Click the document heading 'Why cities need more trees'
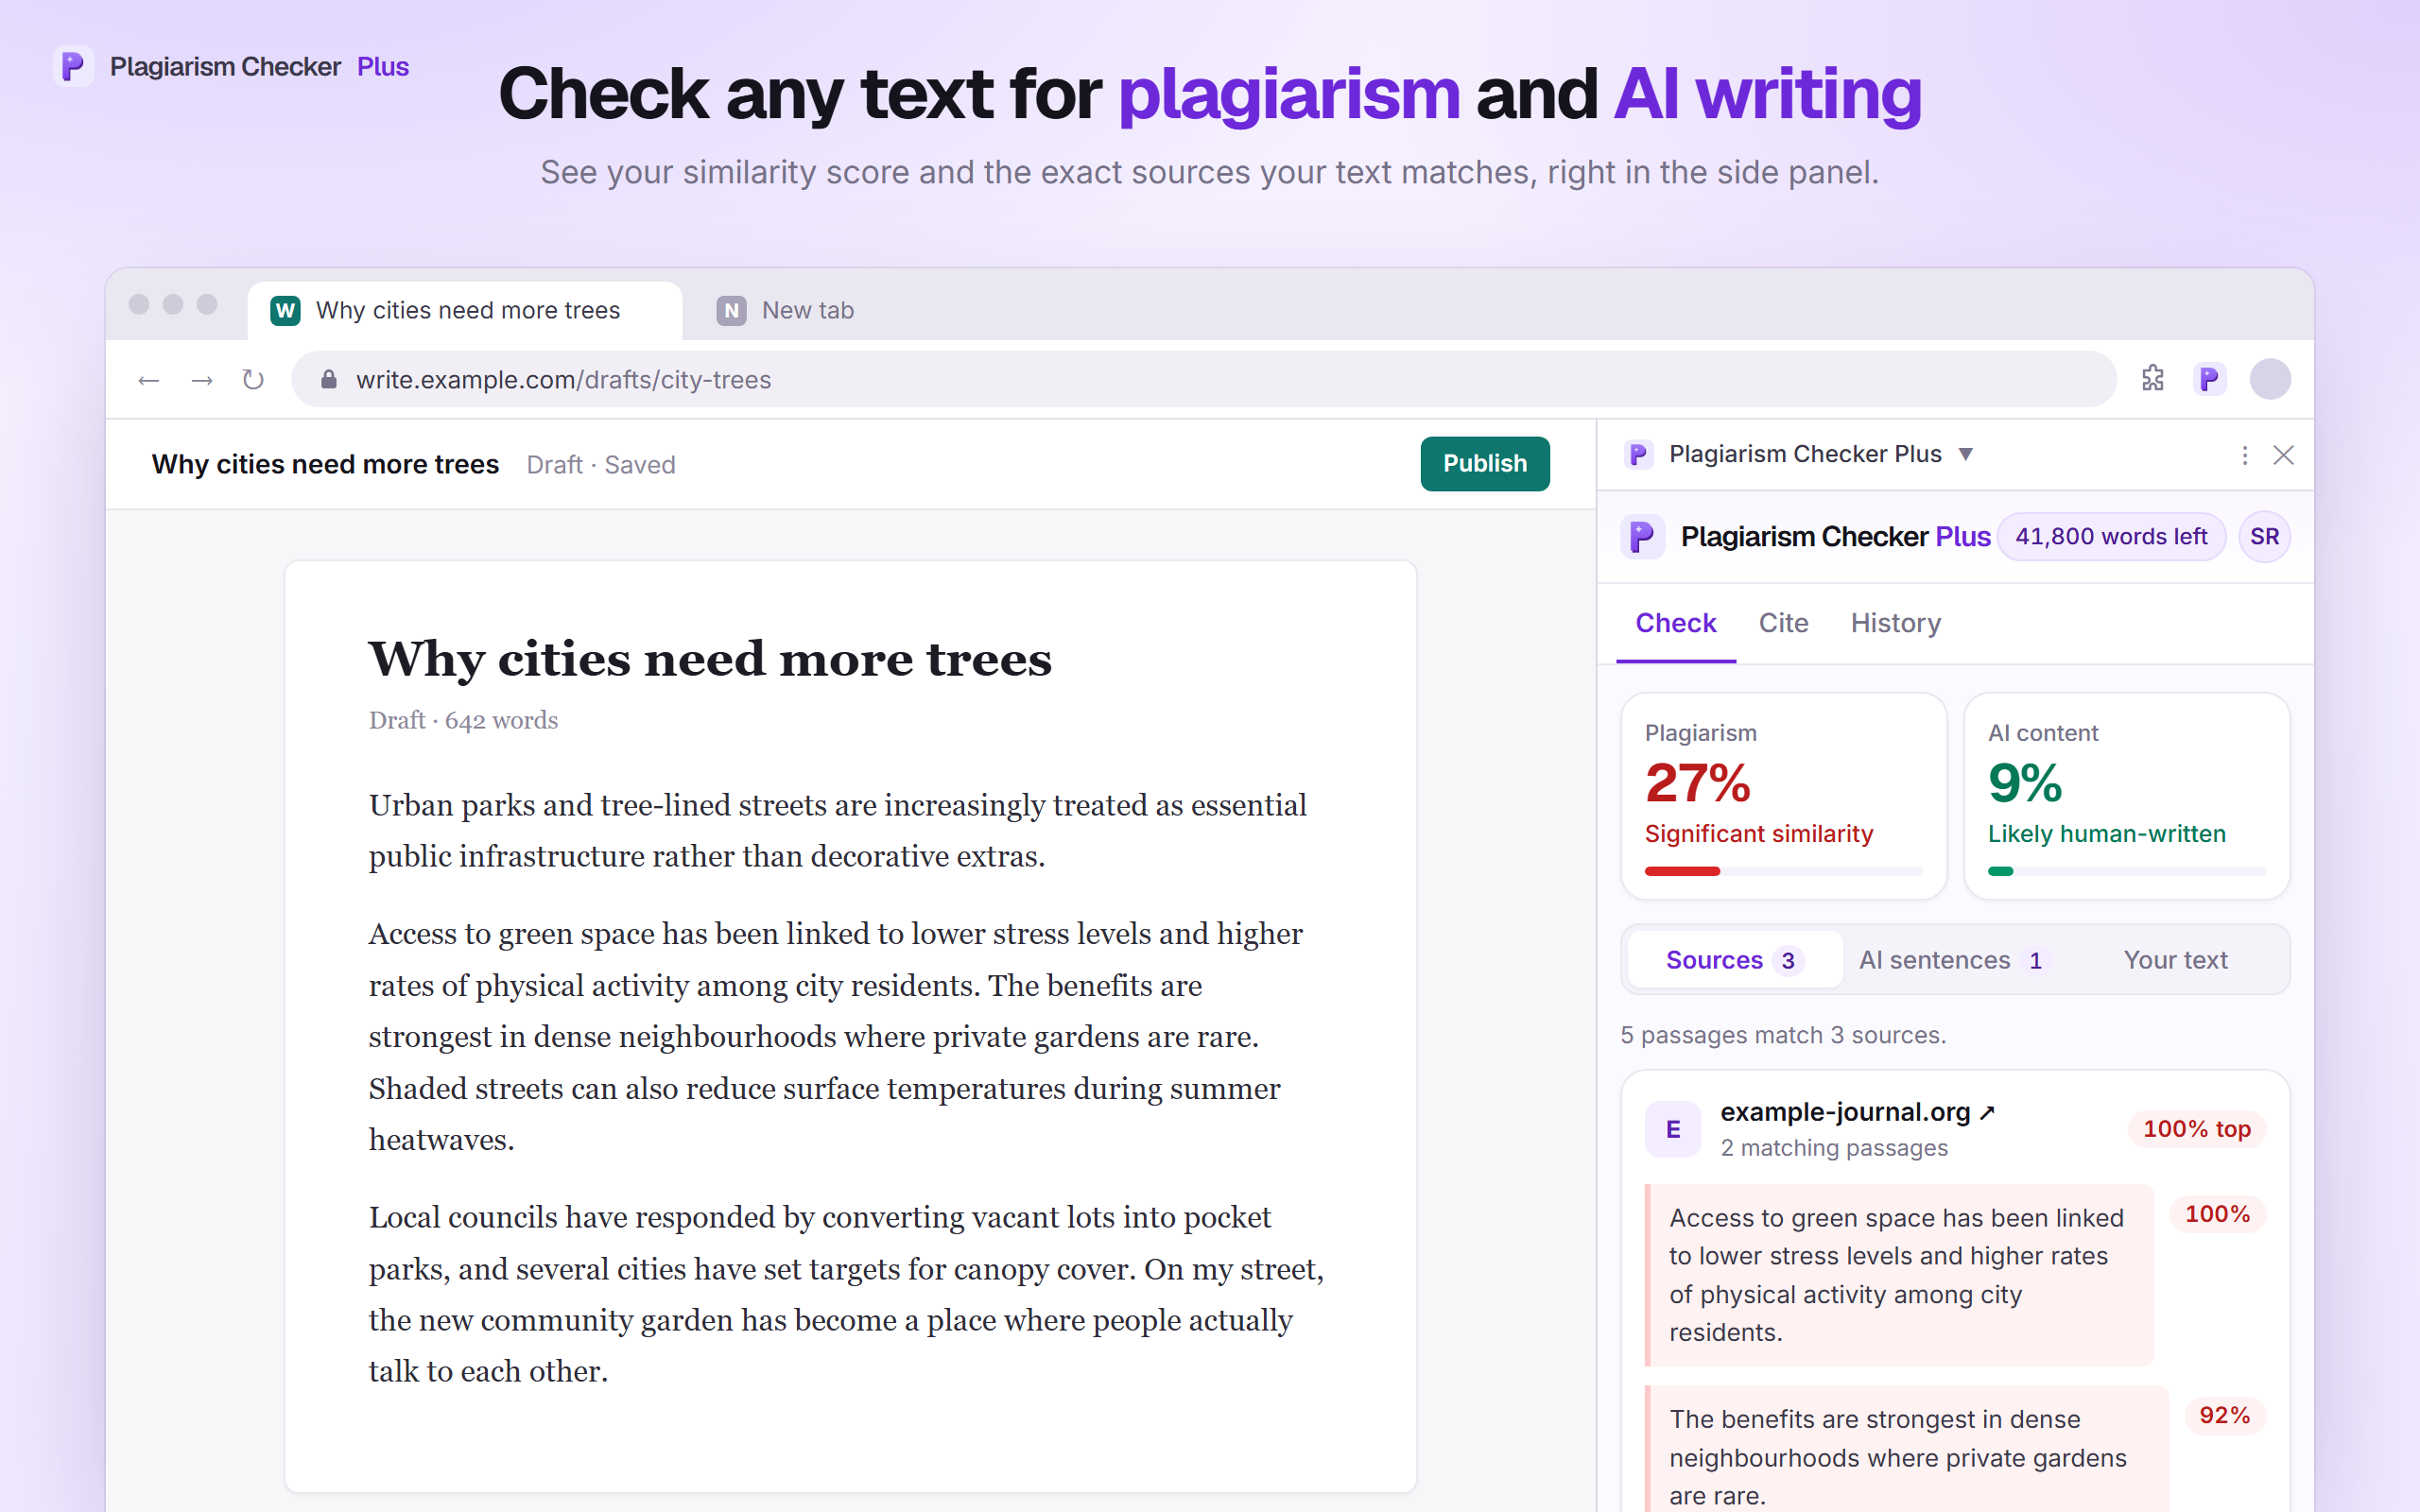This screenshot has width=2420, height=1512. click(710, 659)
